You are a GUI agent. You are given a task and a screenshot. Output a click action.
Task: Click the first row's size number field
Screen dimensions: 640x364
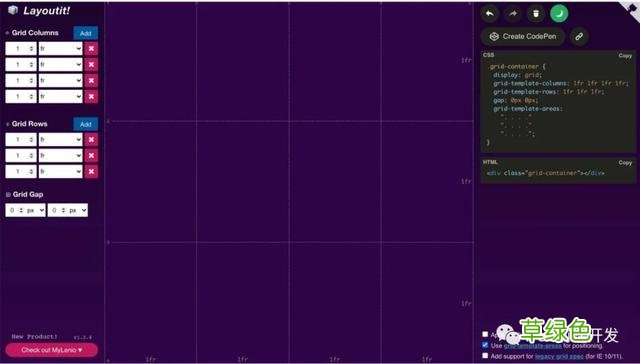21,140
